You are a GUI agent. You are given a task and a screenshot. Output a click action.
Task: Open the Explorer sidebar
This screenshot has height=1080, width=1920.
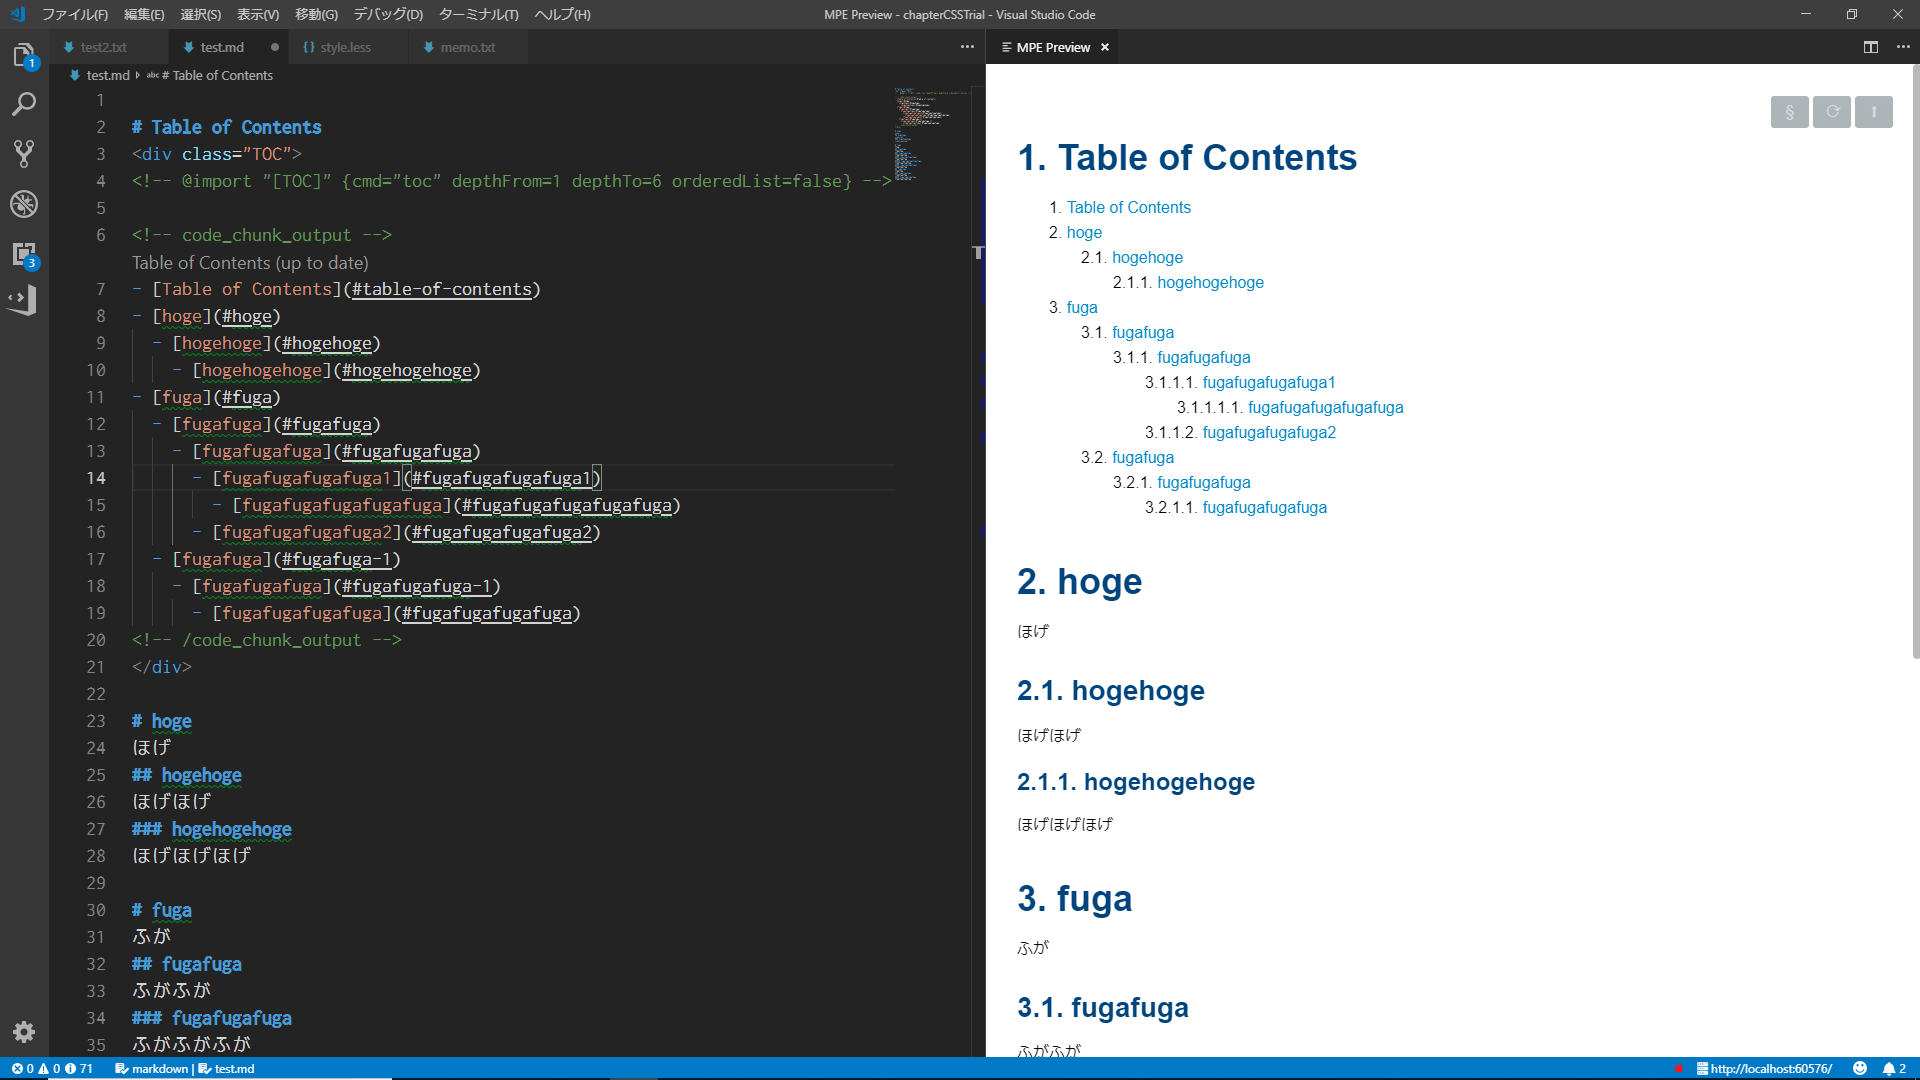[x=24, y=57]
